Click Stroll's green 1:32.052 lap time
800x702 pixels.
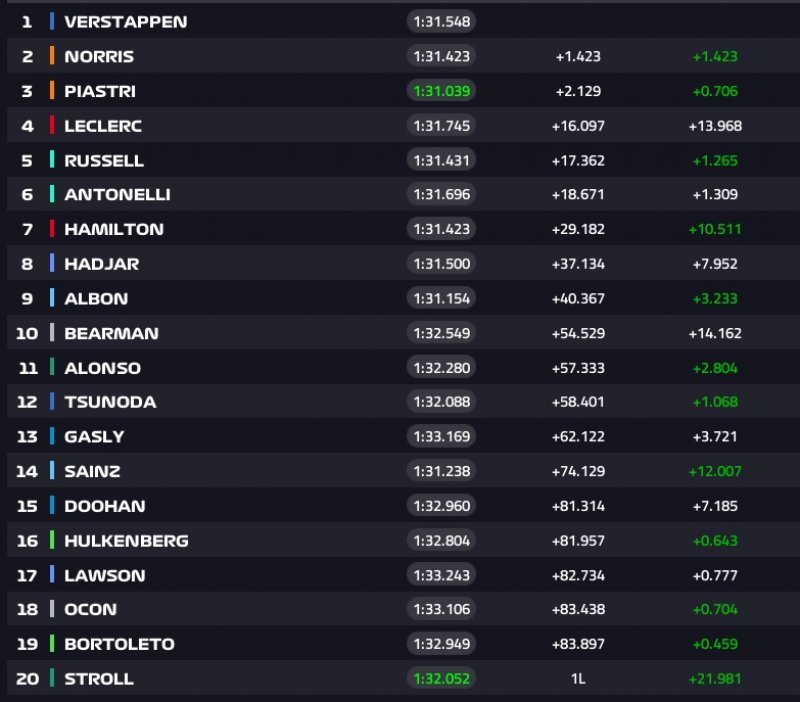[440, 678]
